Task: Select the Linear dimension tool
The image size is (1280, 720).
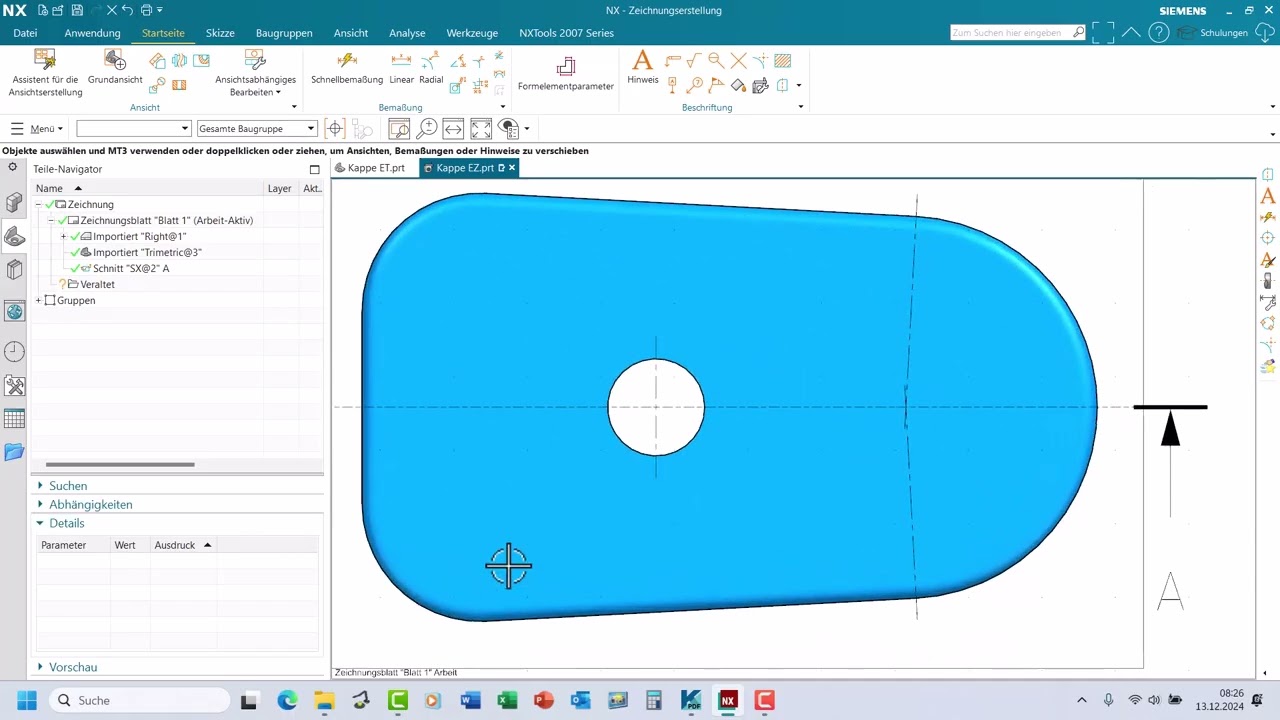Action: 401,67
